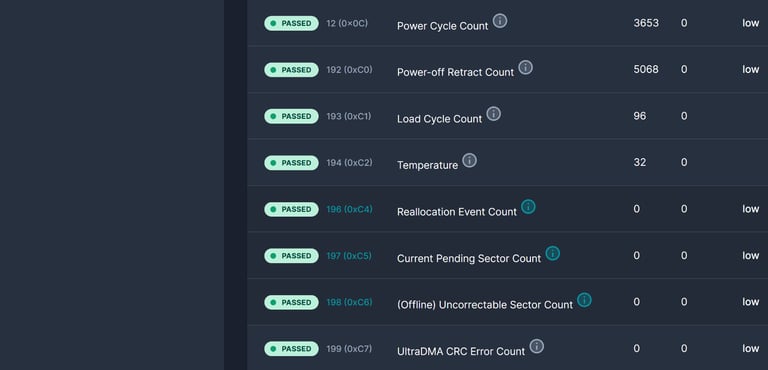Click teal info icon for Reallocation Event Count
The height and width of the screenshot is (370, 768).
point(528,207)
